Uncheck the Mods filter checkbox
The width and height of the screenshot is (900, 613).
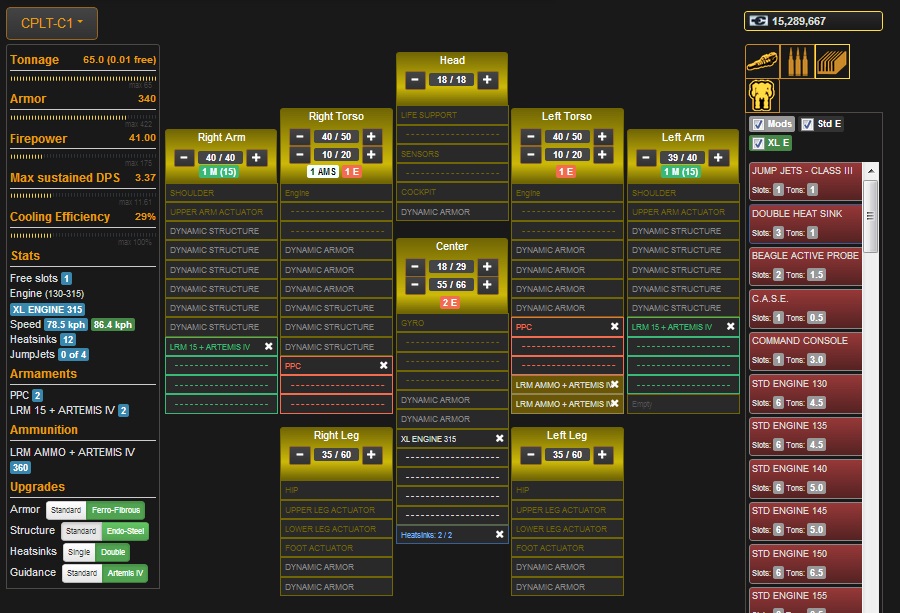coord(758,124)
